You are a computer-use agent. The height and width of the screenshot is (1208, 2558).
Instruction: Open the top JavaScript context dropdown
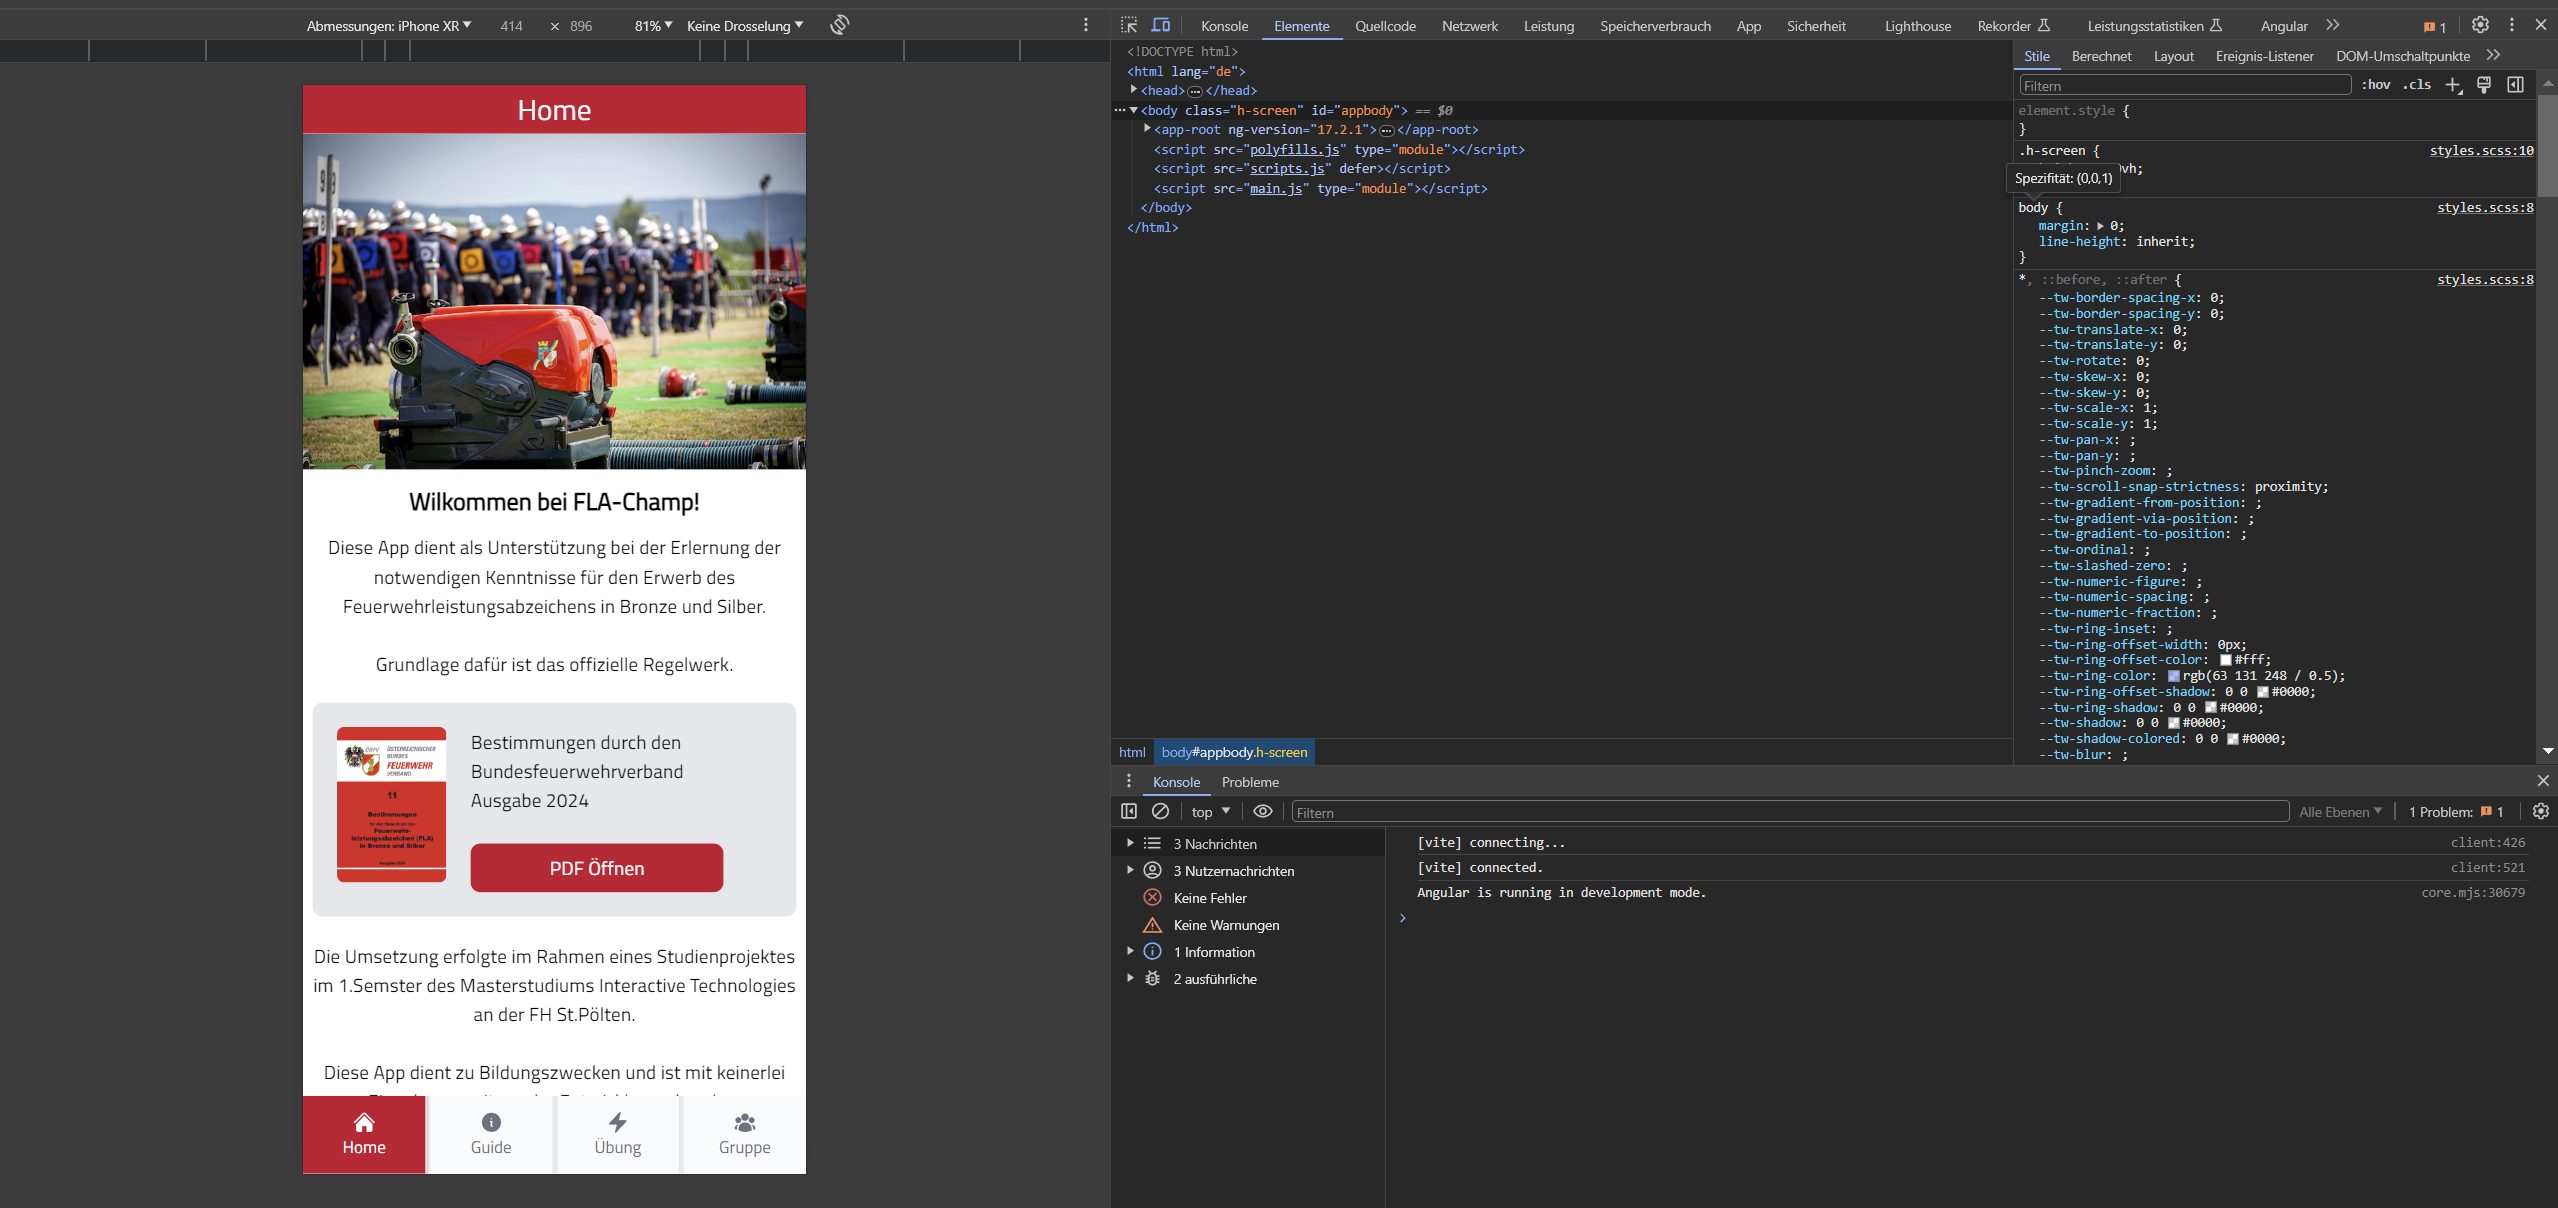(1210, 812)
